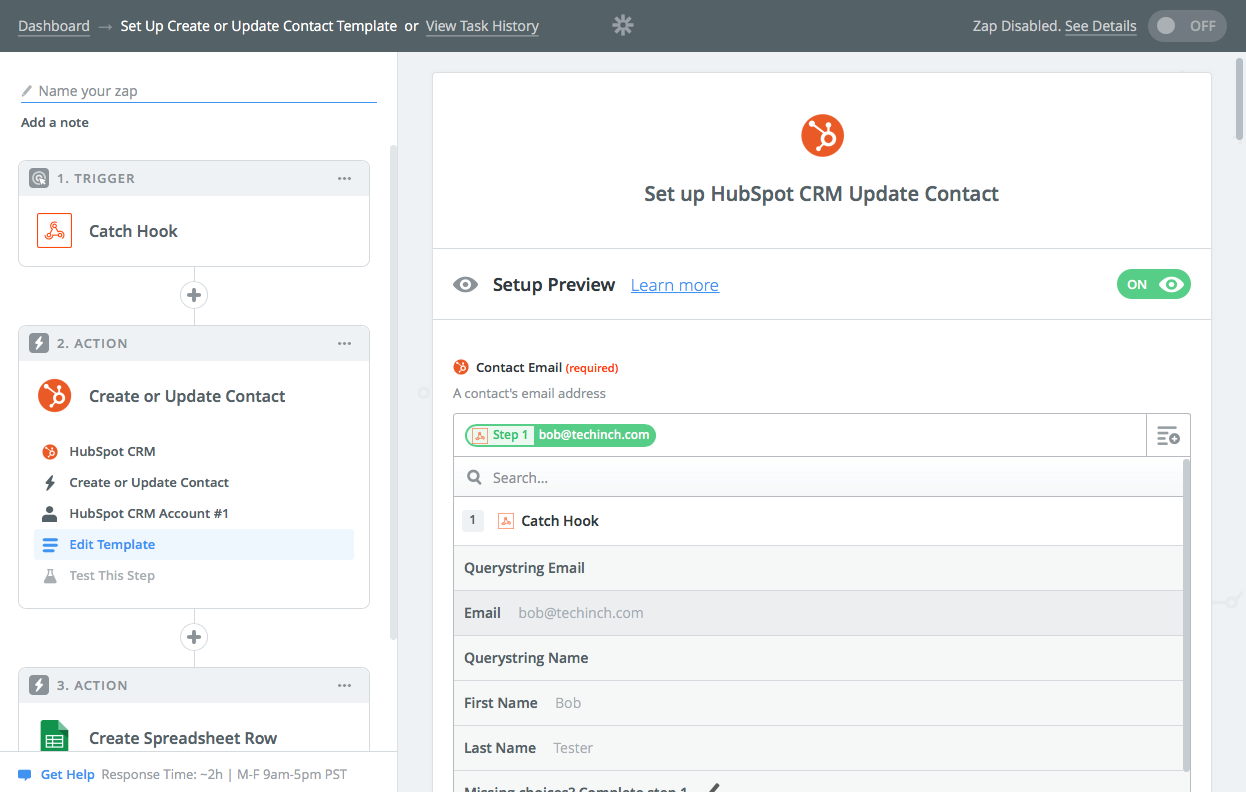Click the HubSpot logo in Create or Update Contact step

point(54,396)
